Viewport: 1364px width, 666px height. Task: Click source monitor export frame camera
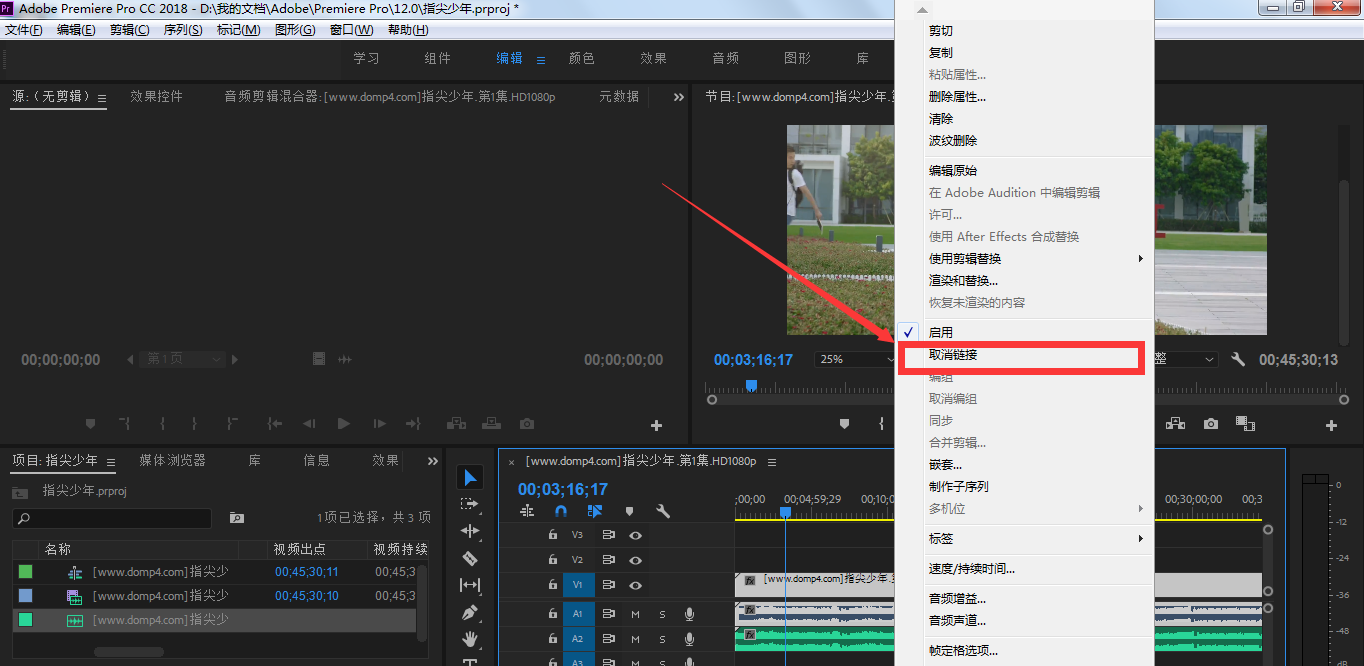coord(527,424)
